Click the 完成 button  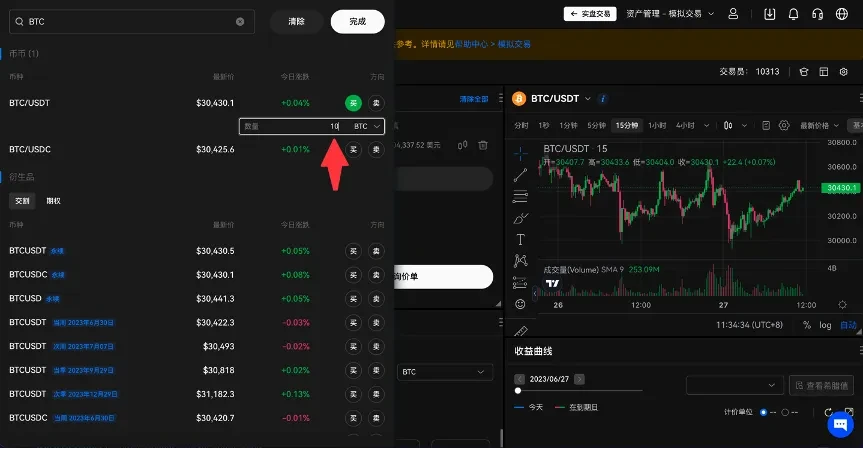pyautogui.click(x=357, y=21)
